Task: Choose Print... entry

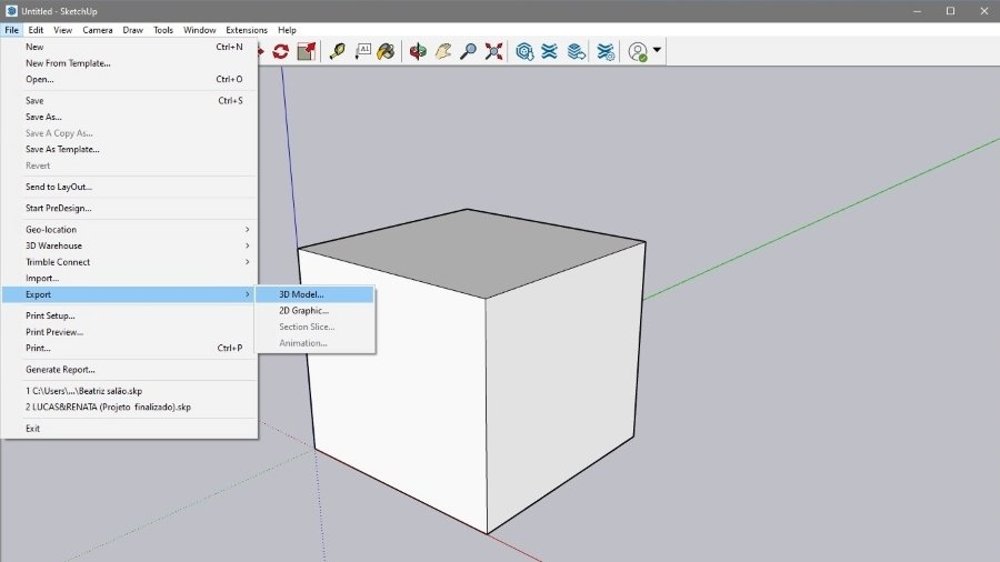Action: [x=129, y=348]
